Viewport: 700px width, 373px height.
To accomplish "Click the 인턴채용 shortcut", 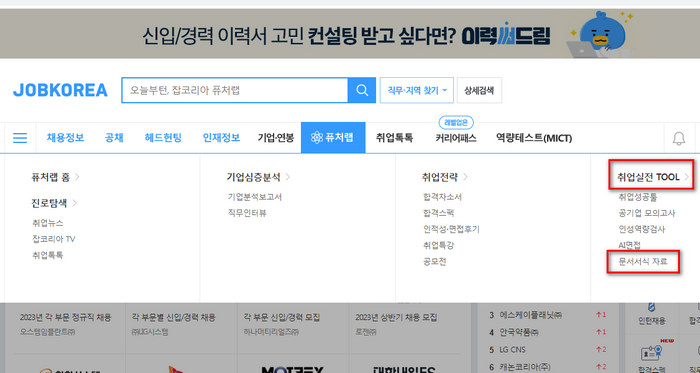I will (652, 315).
